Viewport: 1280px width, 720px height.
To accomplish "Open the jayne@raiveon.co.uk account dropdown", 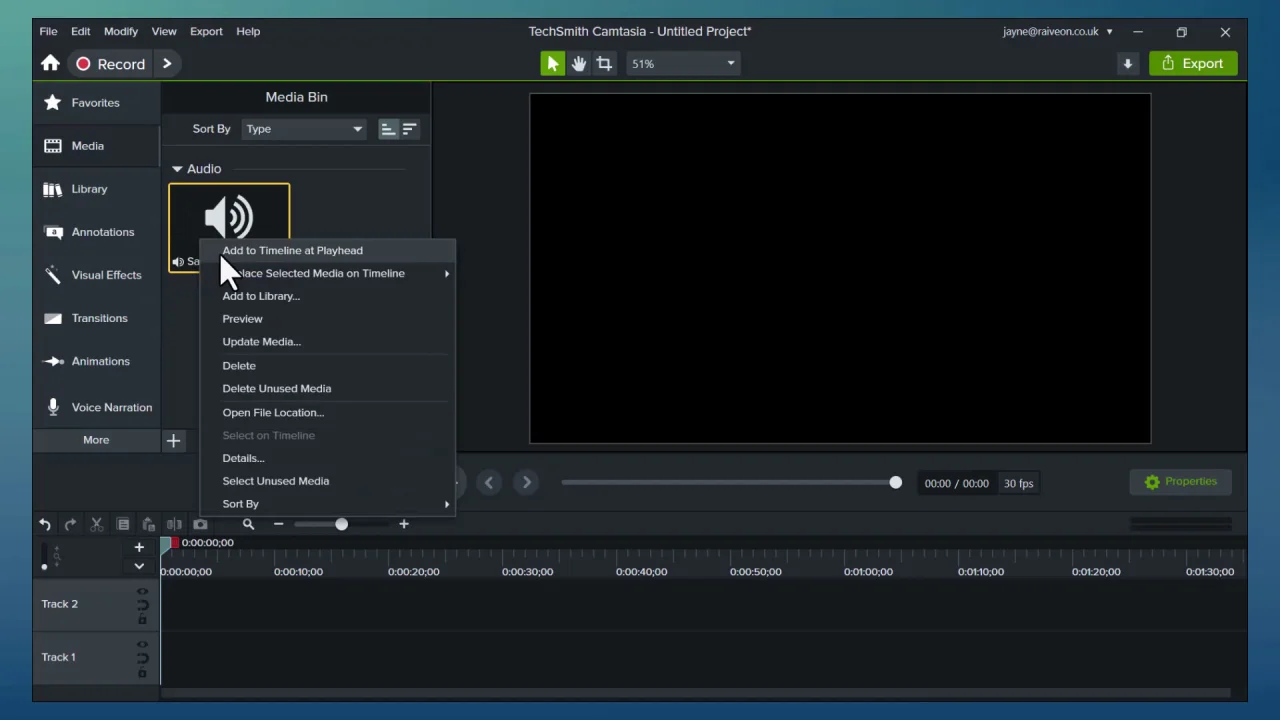I will [1058, 31].
